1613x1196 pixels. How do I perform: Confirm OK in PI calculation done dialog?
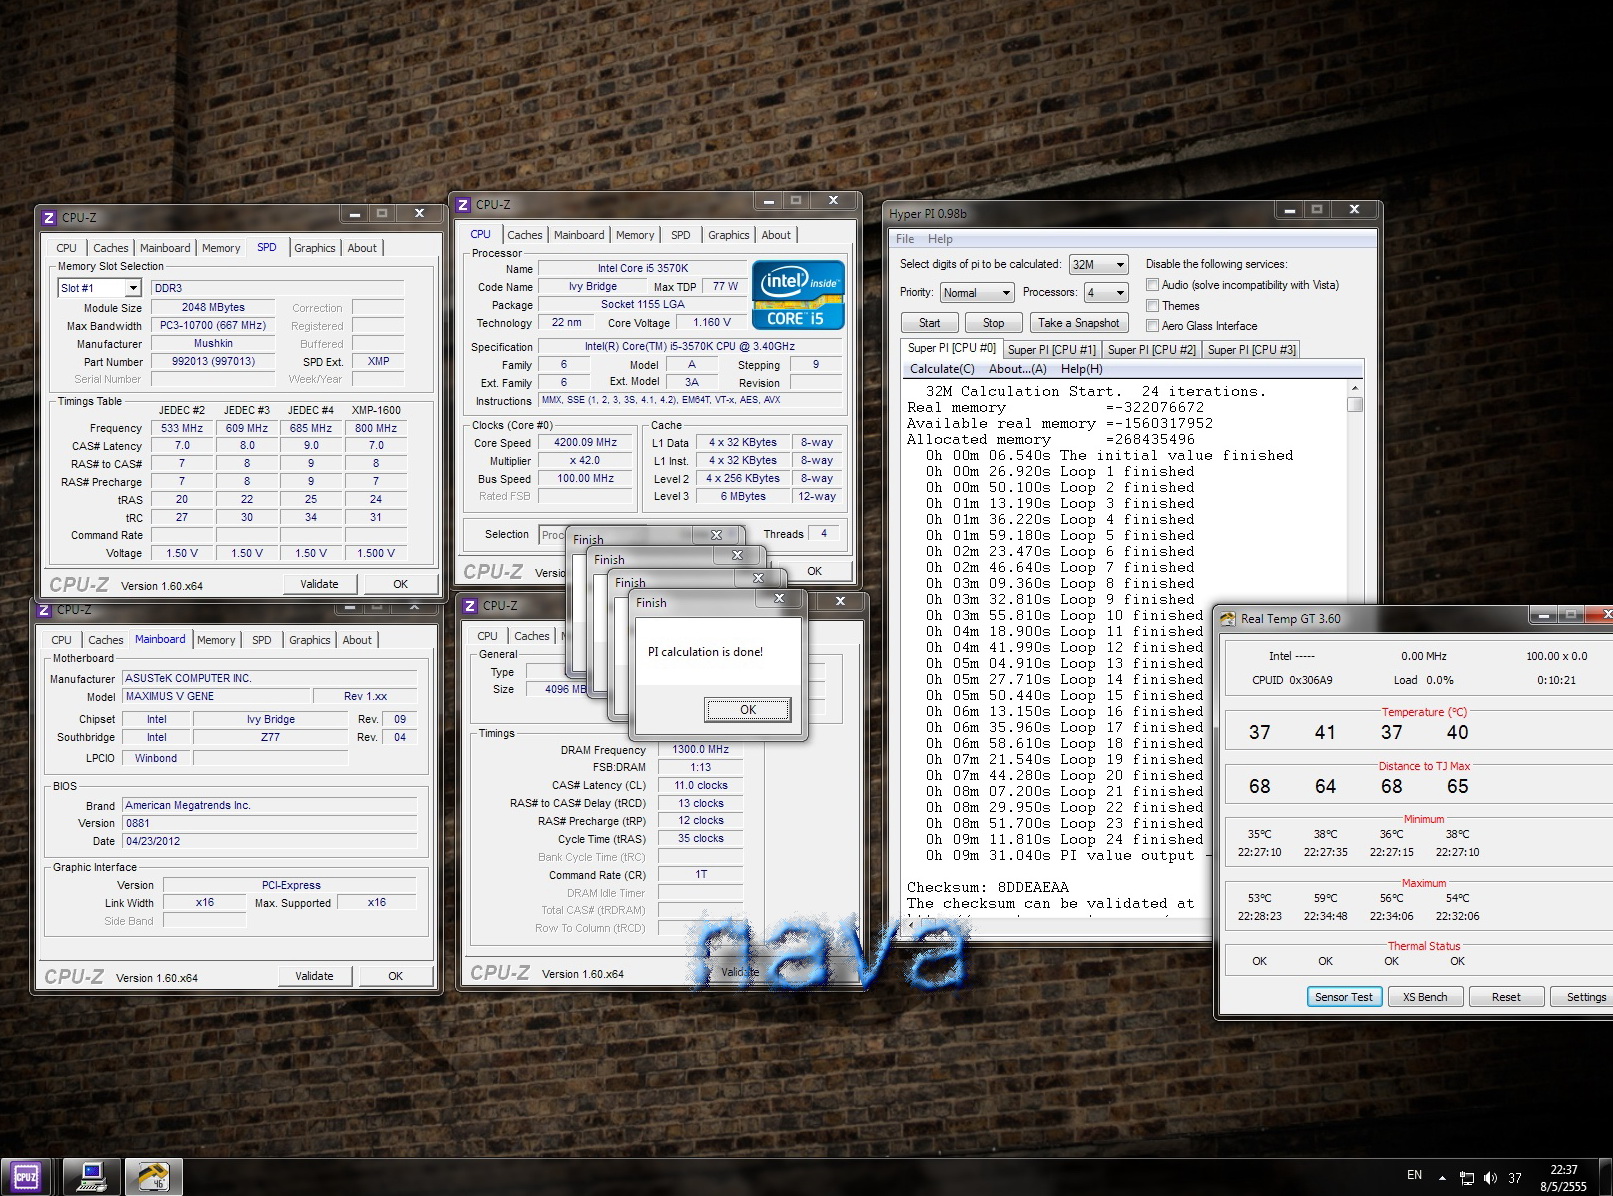(748, 710)
